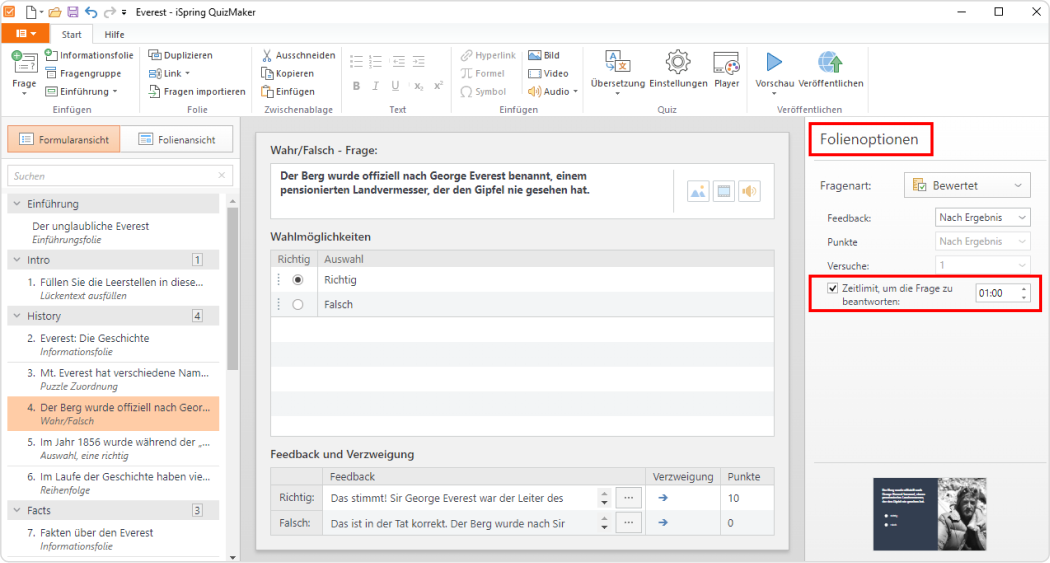Apply superscript formatting
This screenshot has width=1050, height=563.
pyautogui.click(x=439, y=86)
